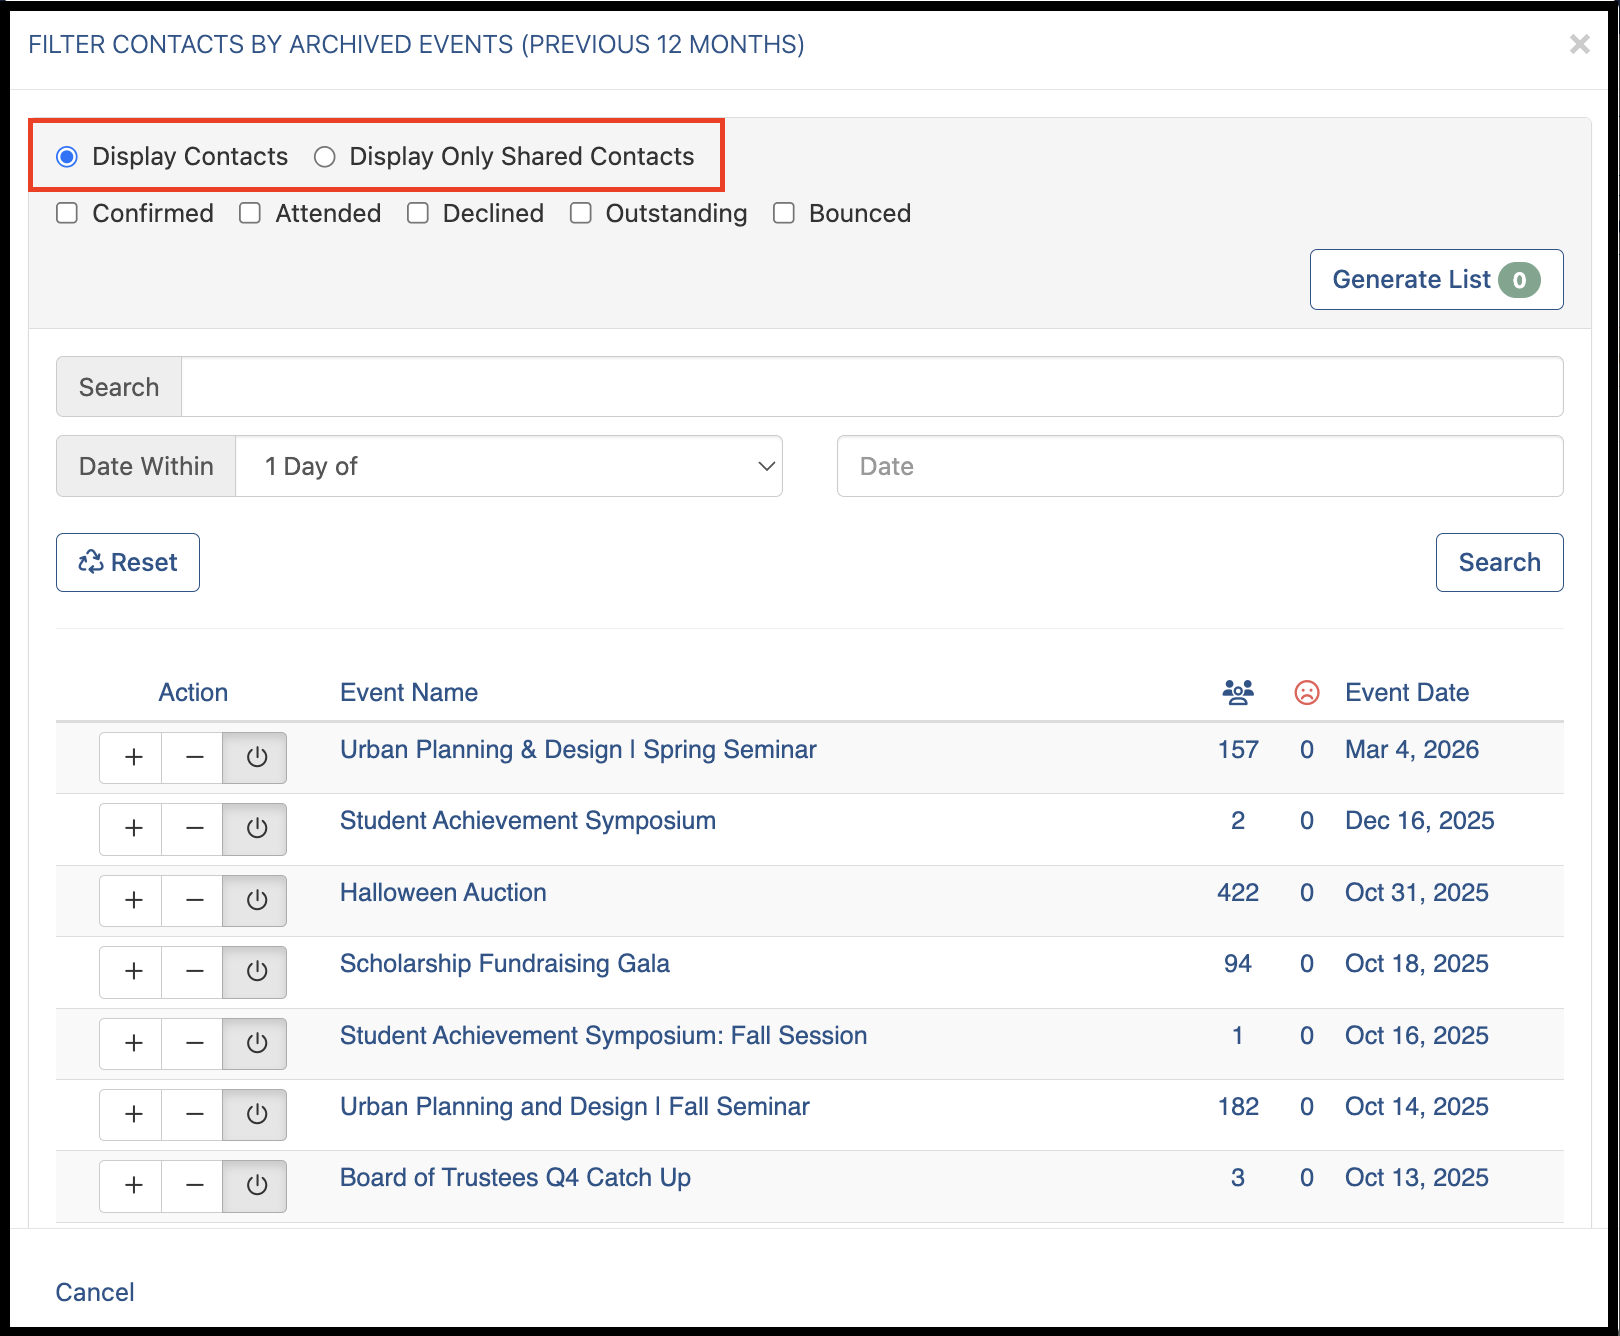Exclude Urban Planning Fall Seminar with minus
Screen dimensions: 1620x1336
tap(193, 1115)
